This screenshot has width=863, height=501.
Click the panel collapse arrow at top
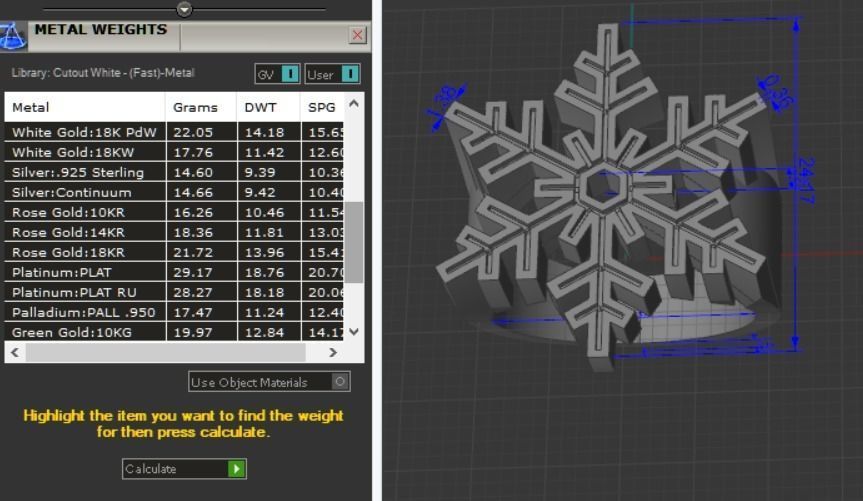(x=184, y=9)
